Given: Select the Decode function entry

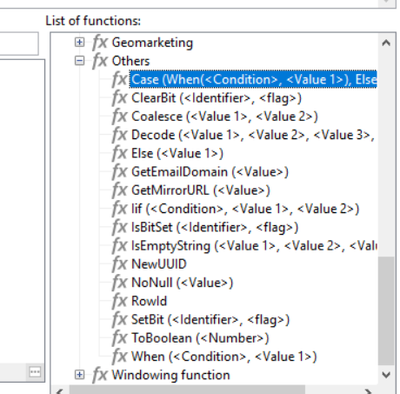Looking at the screenshot, I should tap(252, 135).
